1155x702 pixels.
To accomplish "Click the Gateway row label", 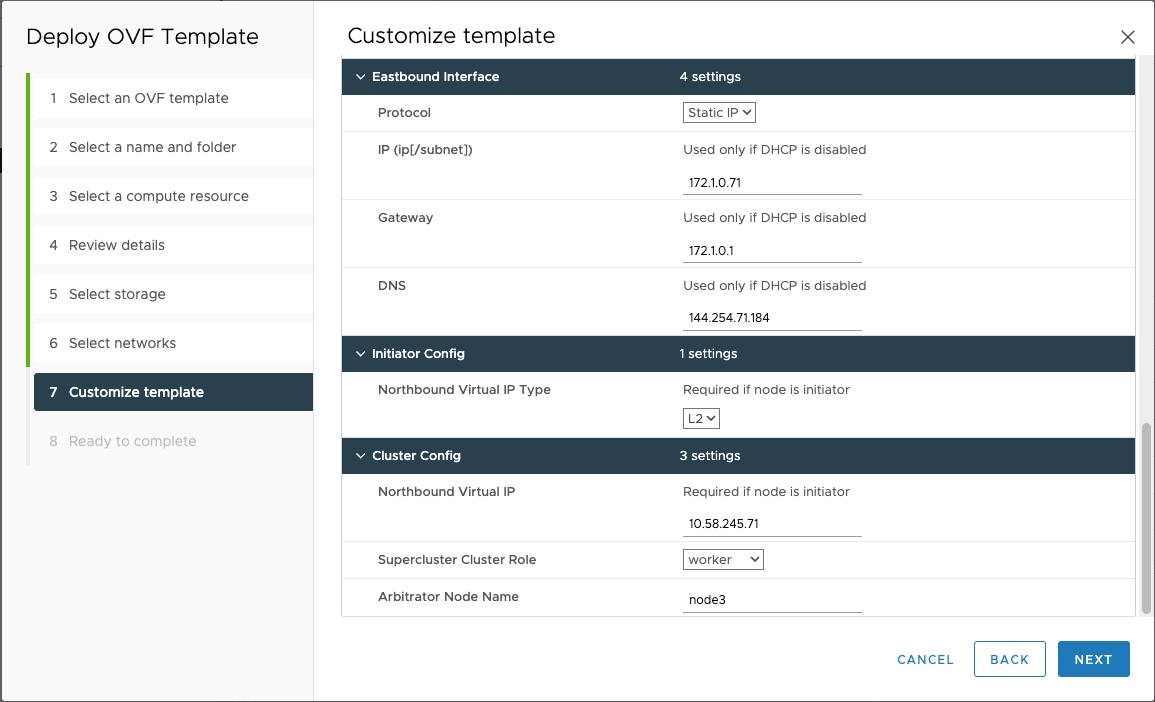I will coord(405,217).
